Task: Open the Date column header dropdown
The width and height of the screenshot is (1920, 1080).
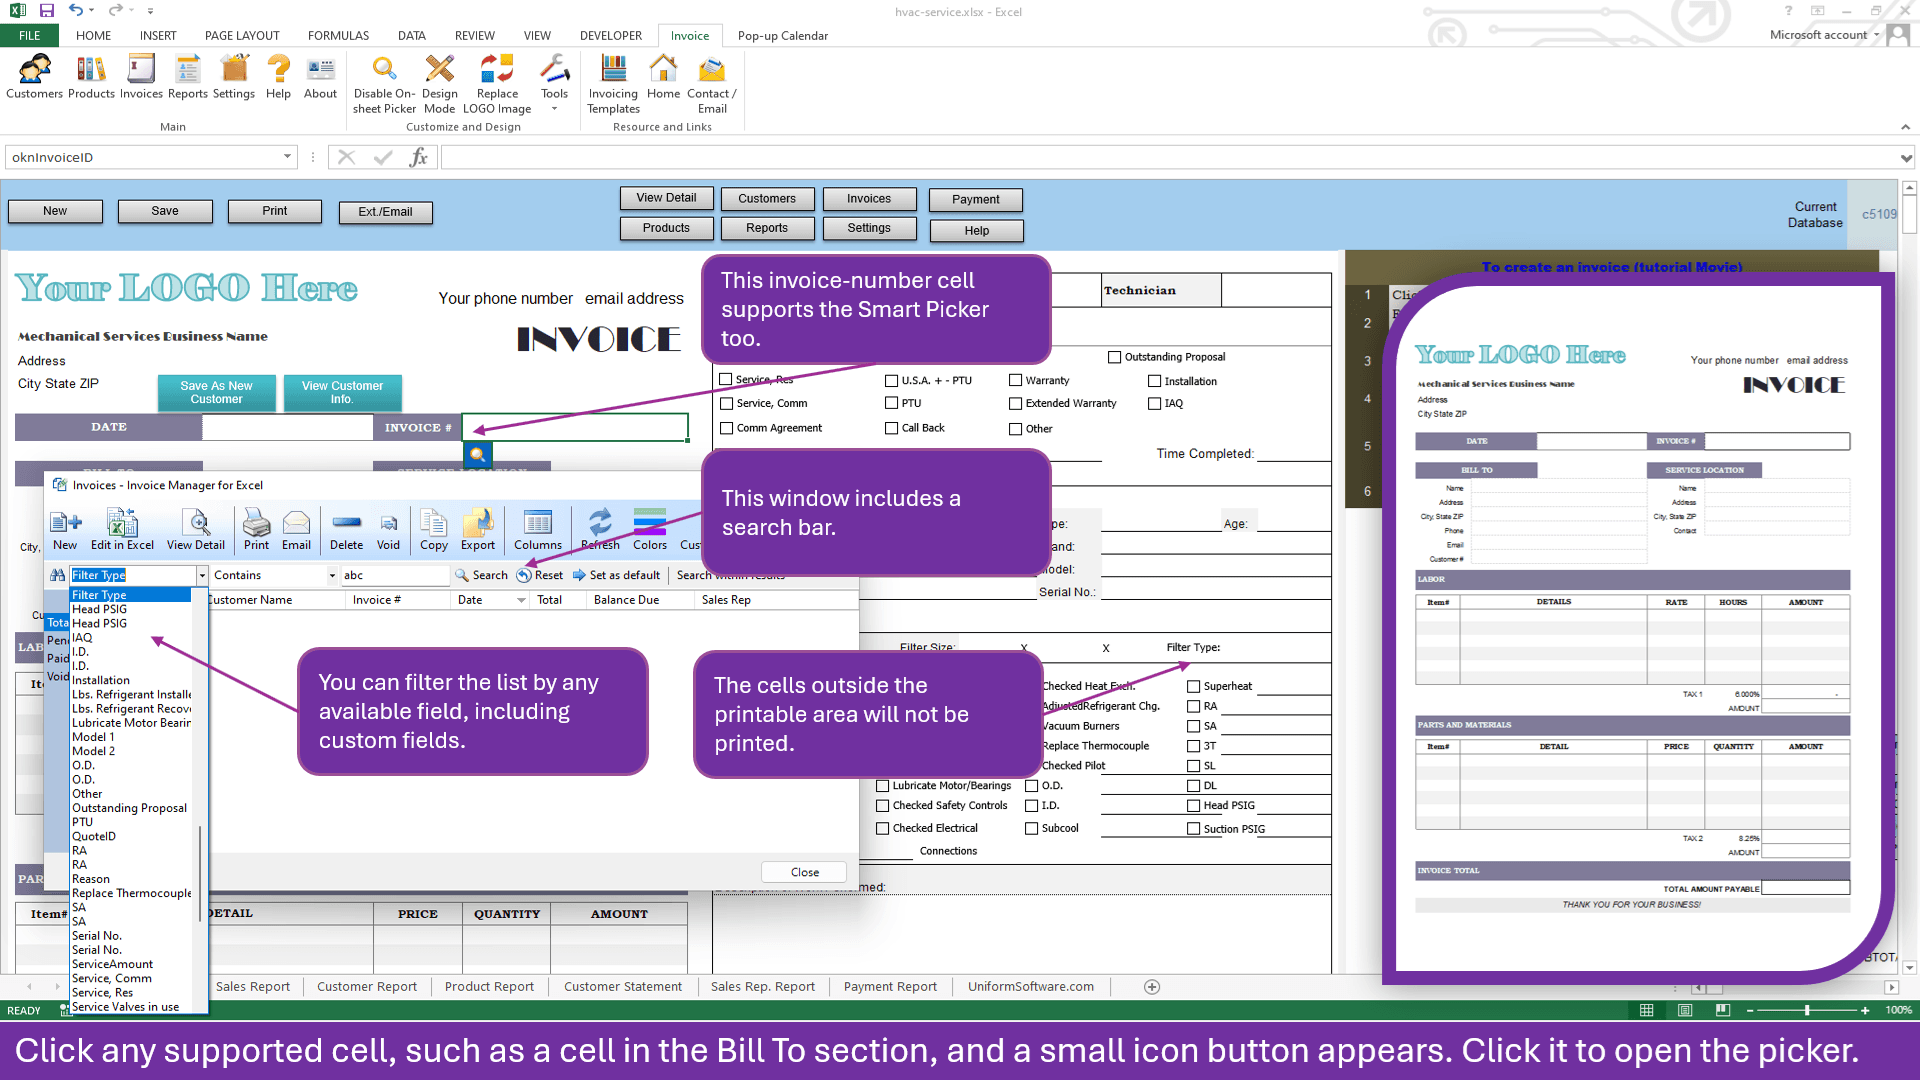Action: [x=521, y=601]
